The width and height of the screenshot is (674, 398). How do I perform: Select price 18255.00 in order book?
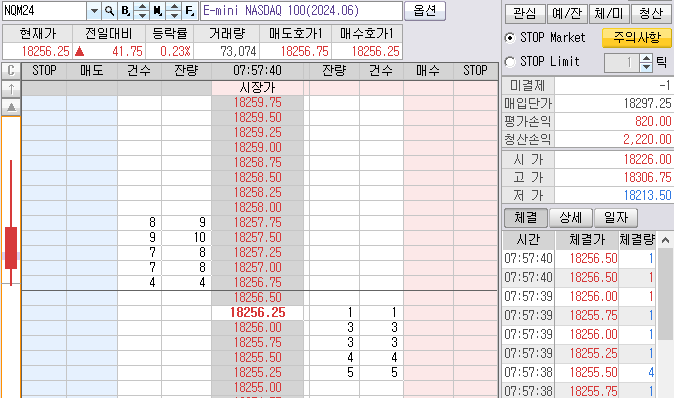[x=257, y=388]
